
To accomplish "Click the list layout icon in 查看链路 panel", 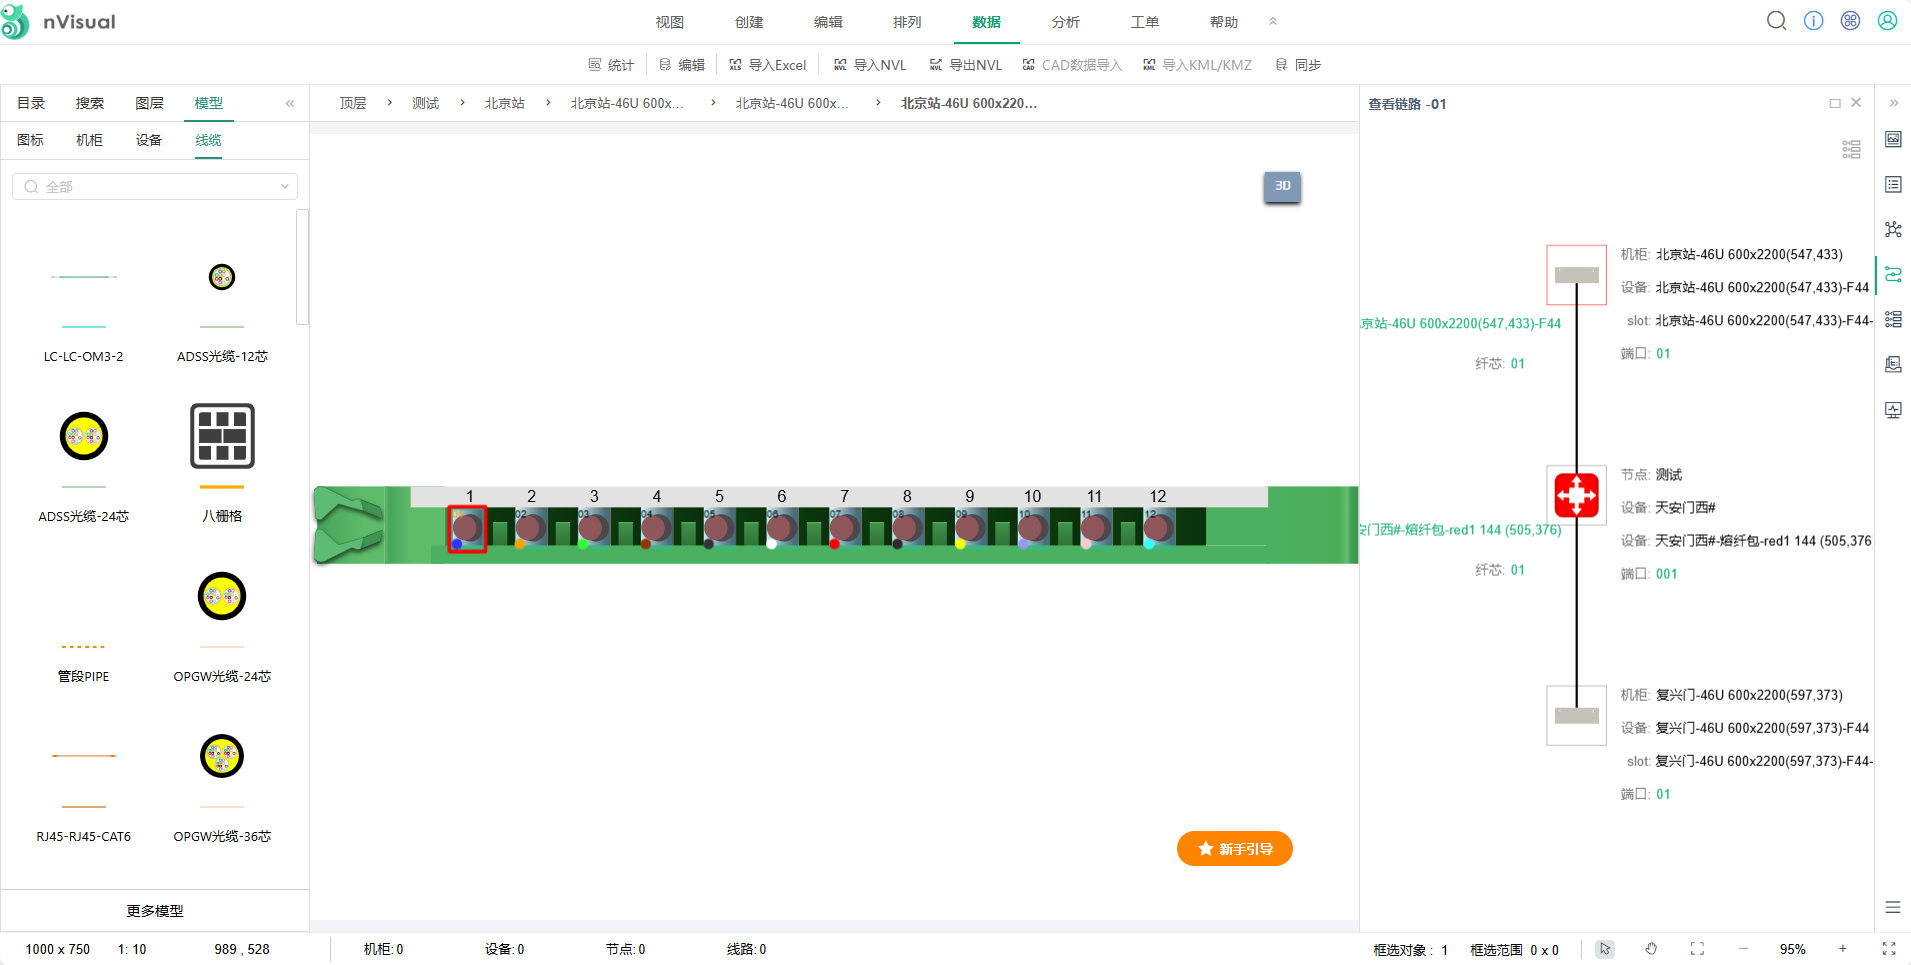I will 1852,149.
